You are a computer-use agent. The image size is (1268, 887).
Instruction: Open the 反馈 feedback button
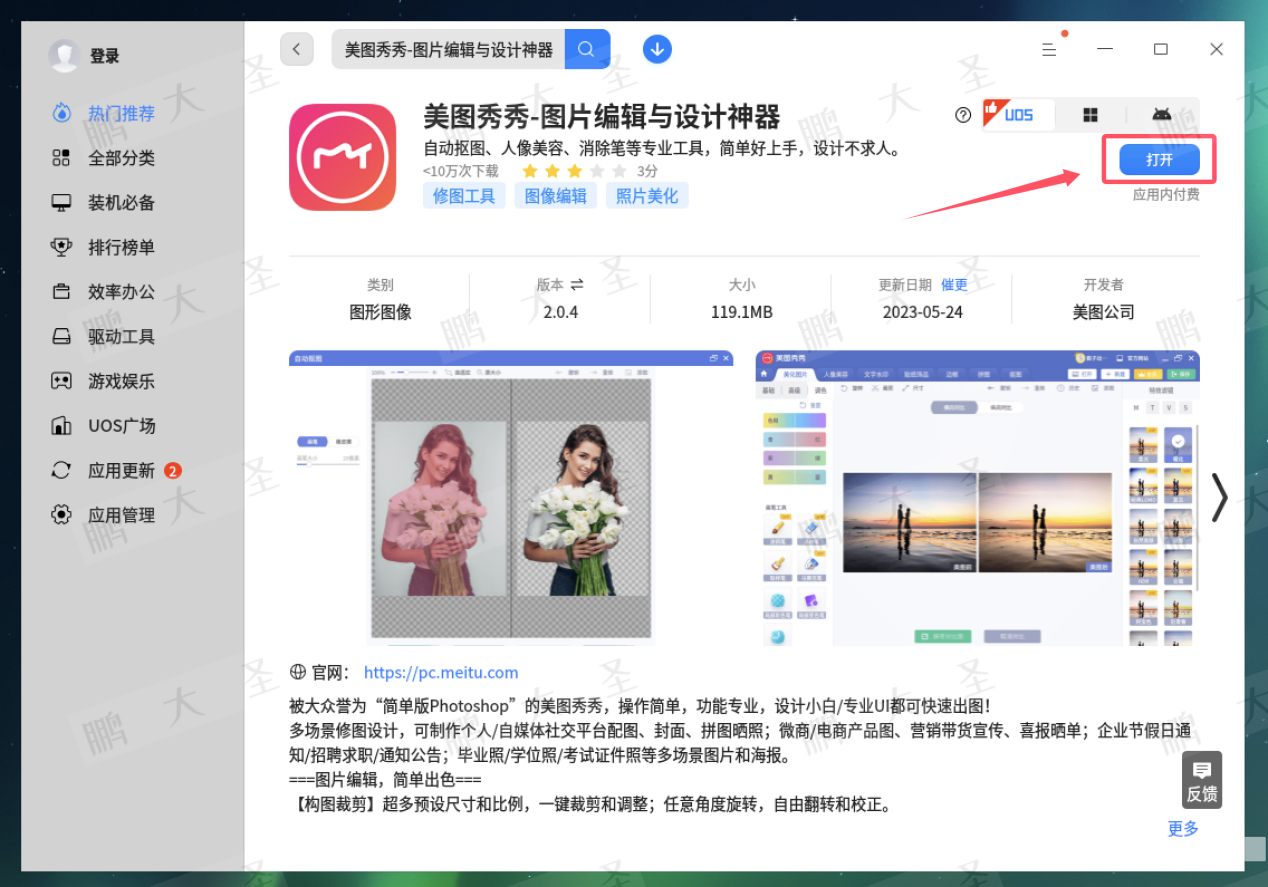click(x=1202, y=780)
